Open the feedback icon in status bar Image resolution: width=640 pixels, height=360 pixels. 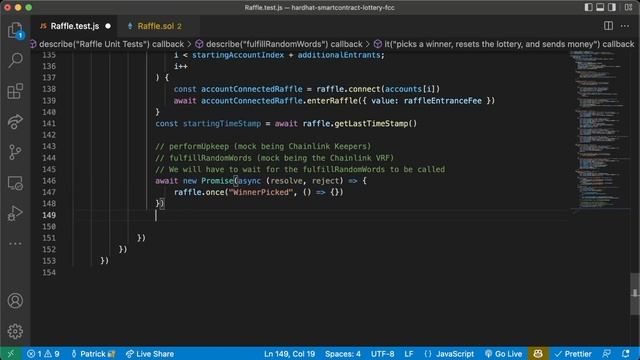click(x=607, y=354)
